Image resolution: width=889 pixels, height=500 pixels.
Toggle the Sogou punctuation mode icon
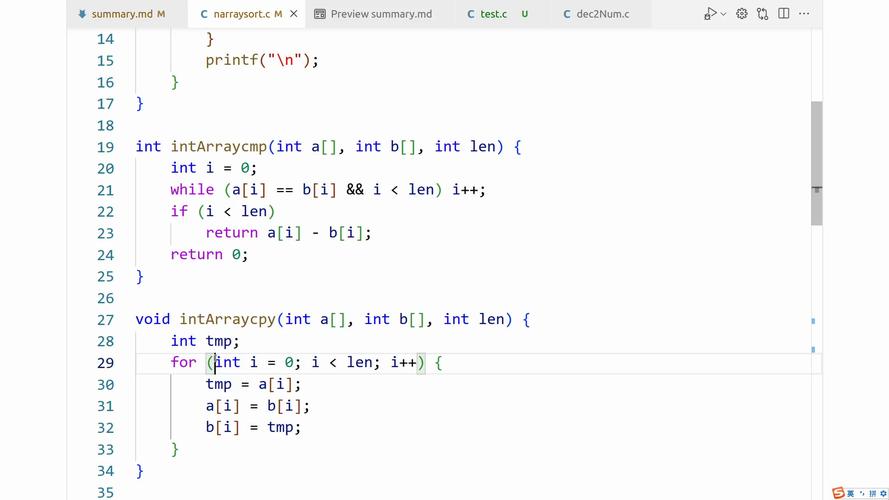click(x=861, y=493)
